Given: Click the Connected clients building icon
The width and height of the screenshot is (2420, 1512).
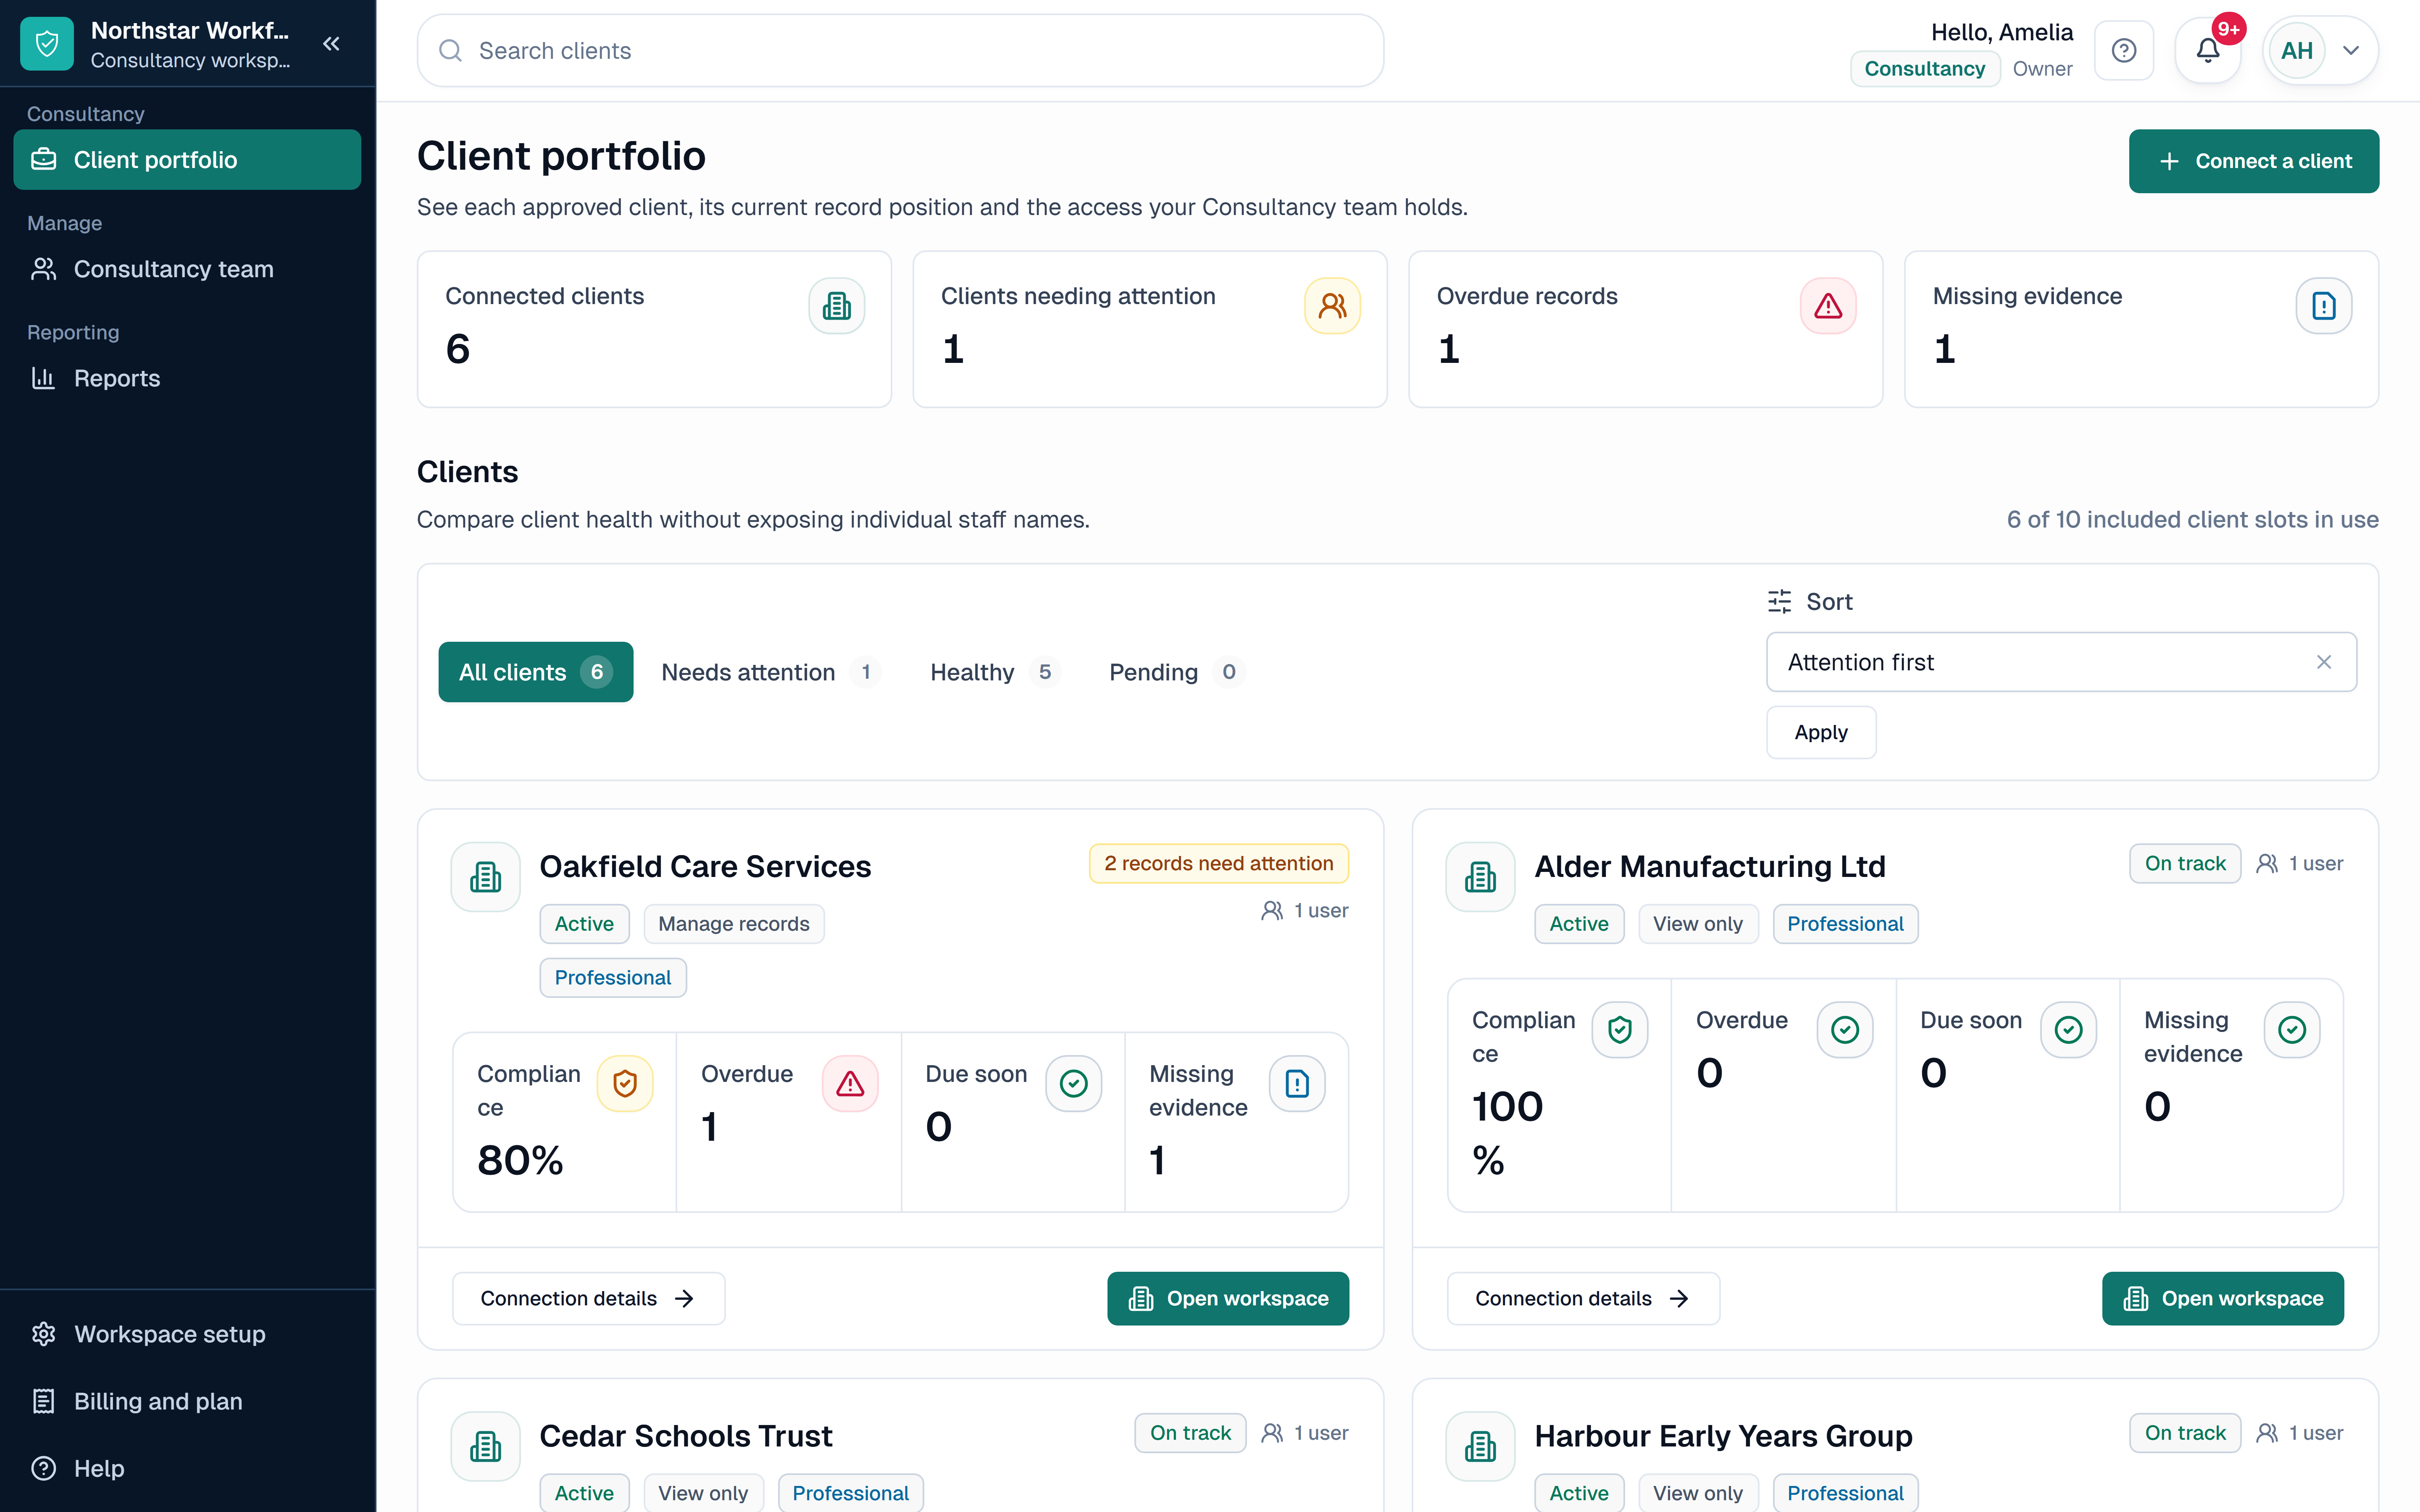Looking at the screenshot, I should coord(837,306).
